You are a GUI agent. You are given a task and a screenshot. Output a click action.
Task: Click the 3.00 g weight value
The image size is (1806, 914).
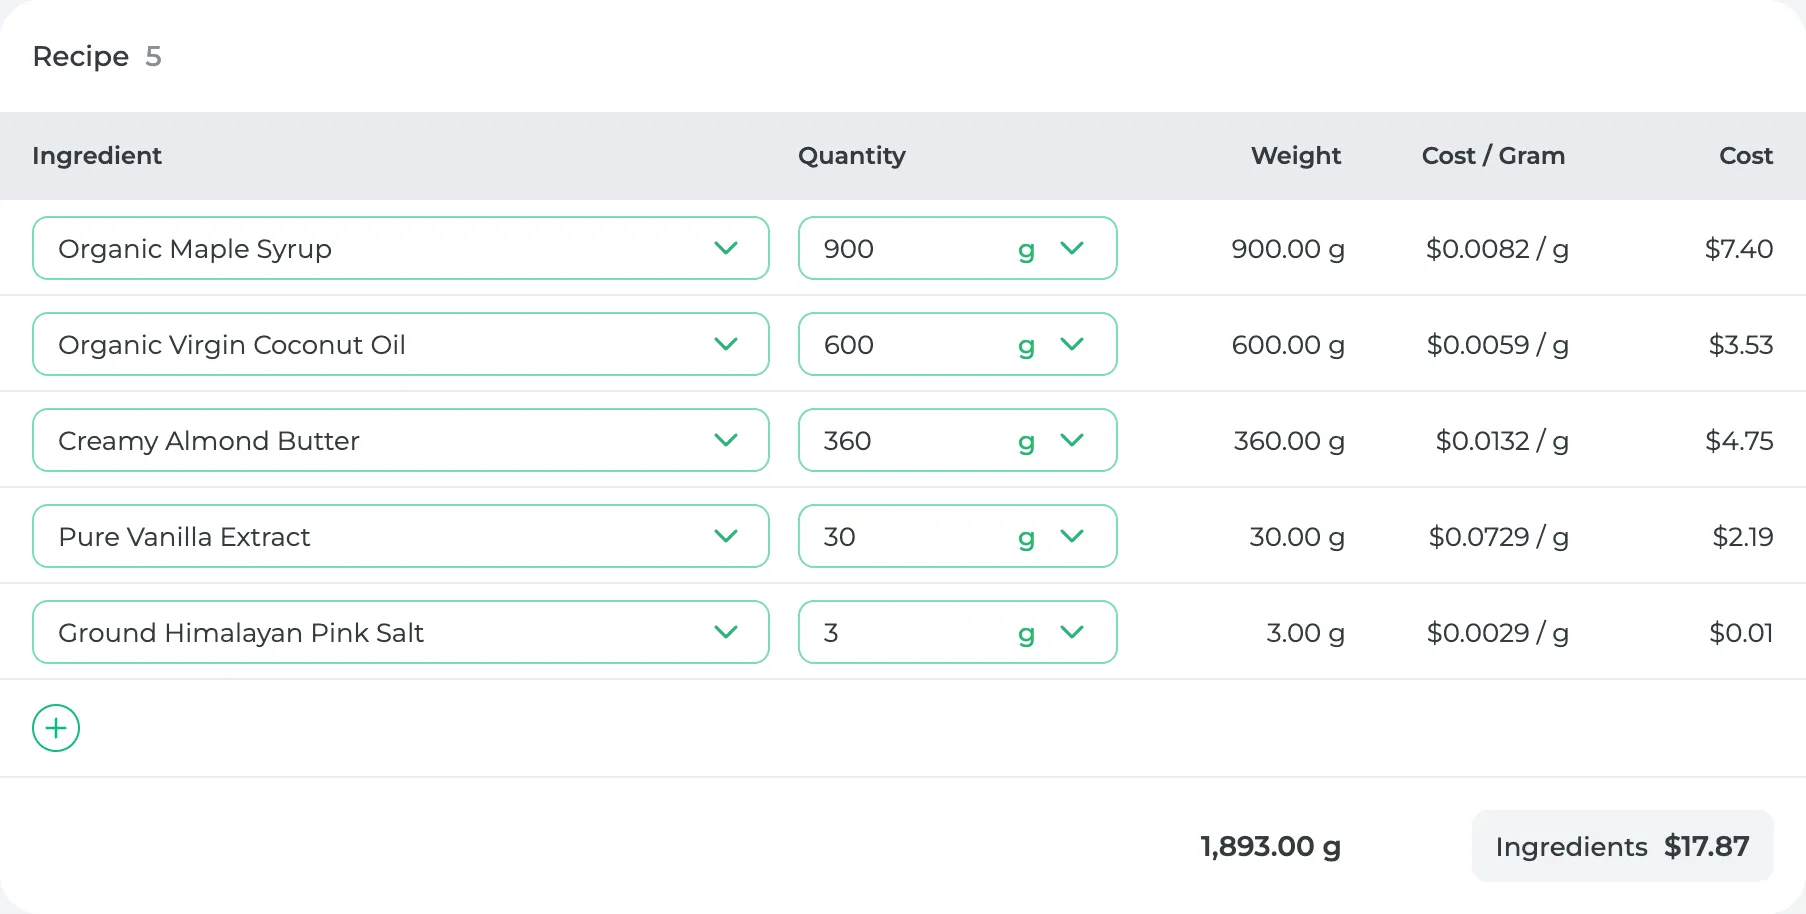click(x=1305, y=633)
